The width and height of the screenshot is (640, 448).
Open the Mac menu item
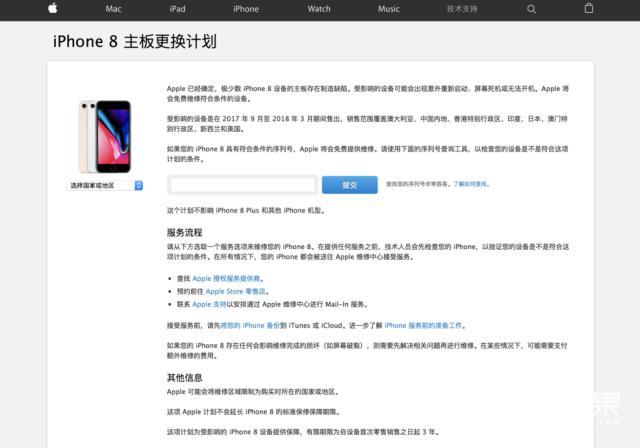[x=114, y=9]
